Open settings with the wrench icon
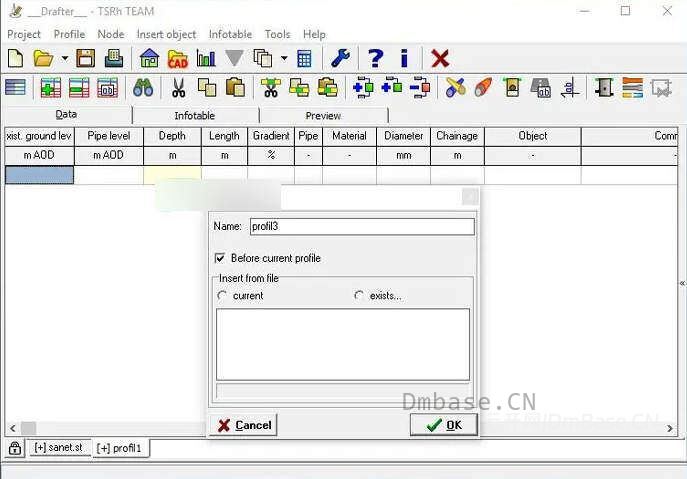687x479 pixels. click(340, 58)
